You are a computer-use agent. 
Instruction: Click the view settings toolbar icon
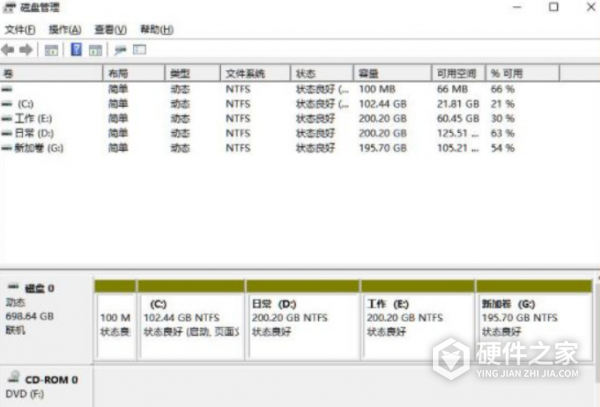pyautogui.click(x=139, y=49)
